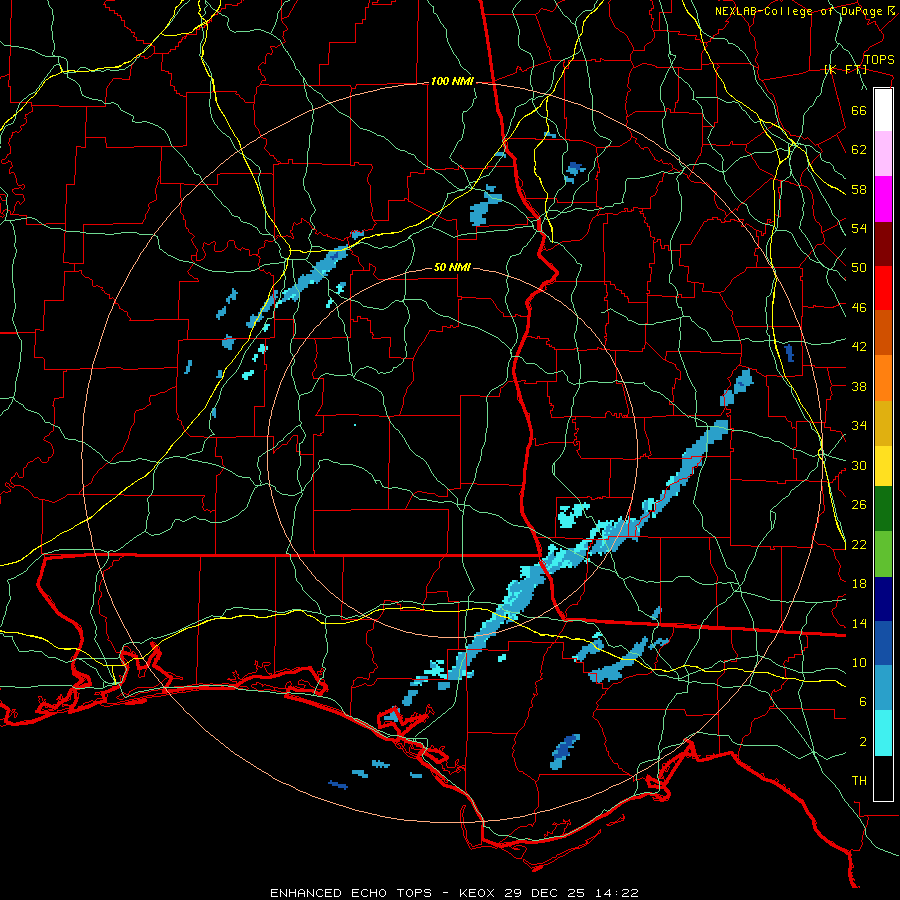Image resolution: width=900 pixels, height=900 pixels.
Task: Click the NEXLAB-College of DuPage text
Action: click(x=798, y=11)
